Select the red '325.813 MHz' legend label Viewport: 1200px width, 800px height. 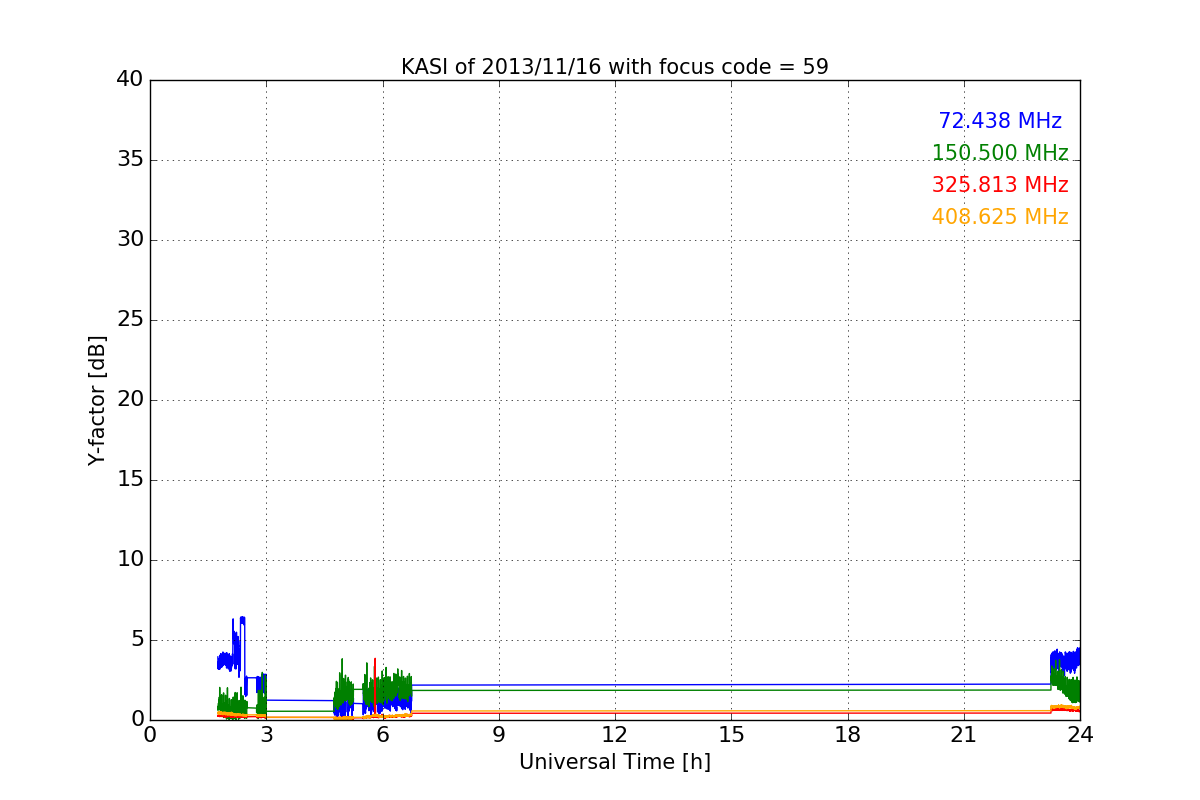(1000, 185)
